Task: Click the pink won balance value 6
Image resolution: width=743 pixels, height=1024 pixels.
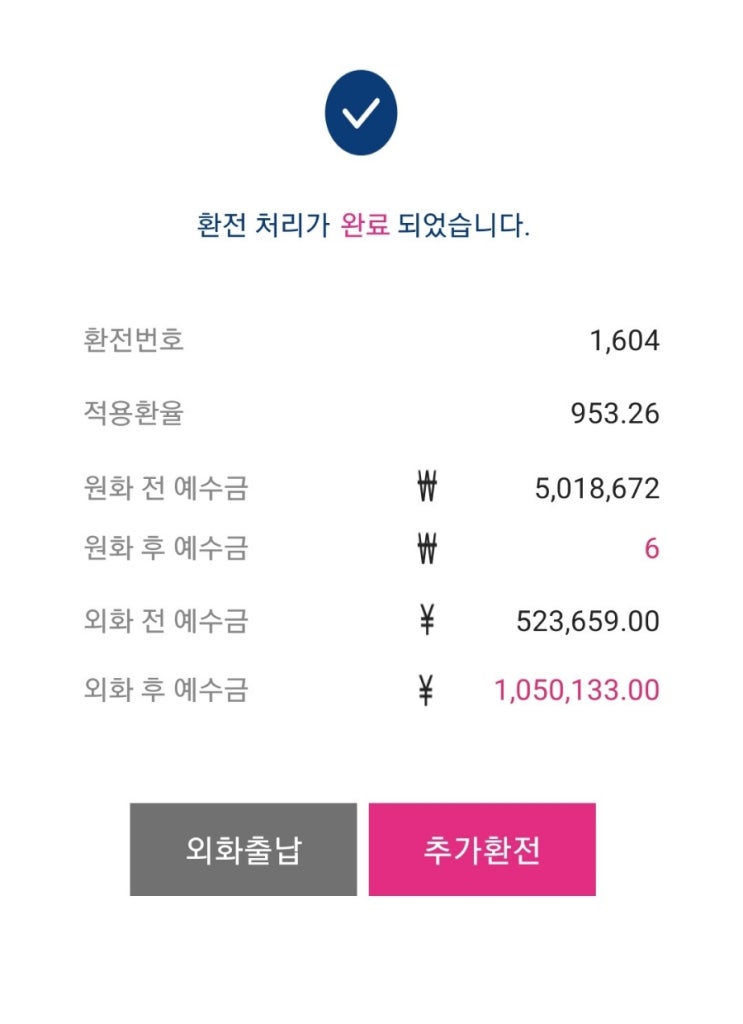Action: (651, 549)
